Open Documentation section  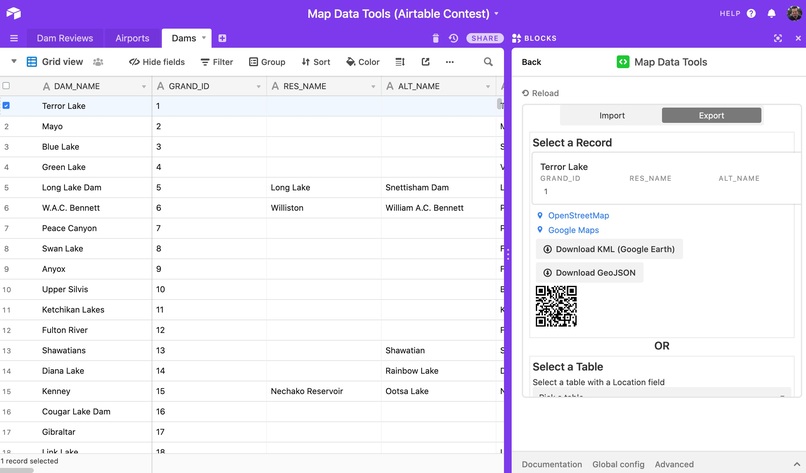(552, 464)
